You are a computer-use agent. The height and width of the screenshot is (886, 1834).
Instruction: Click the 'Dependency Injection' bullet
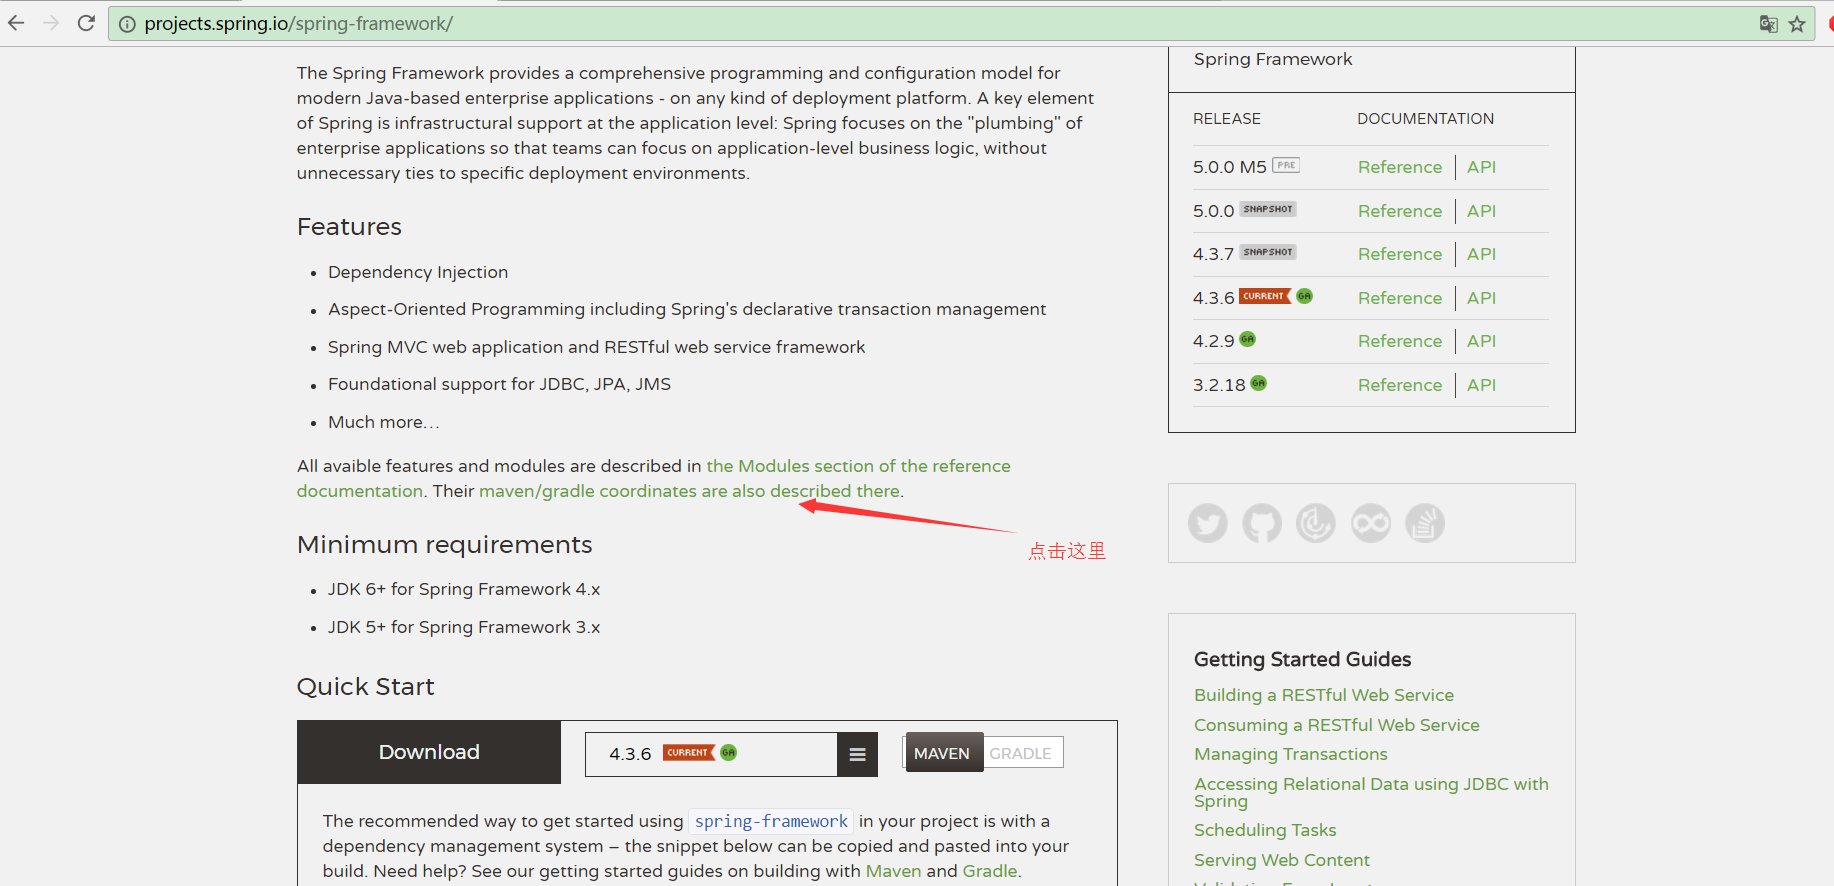click(418, 272)
